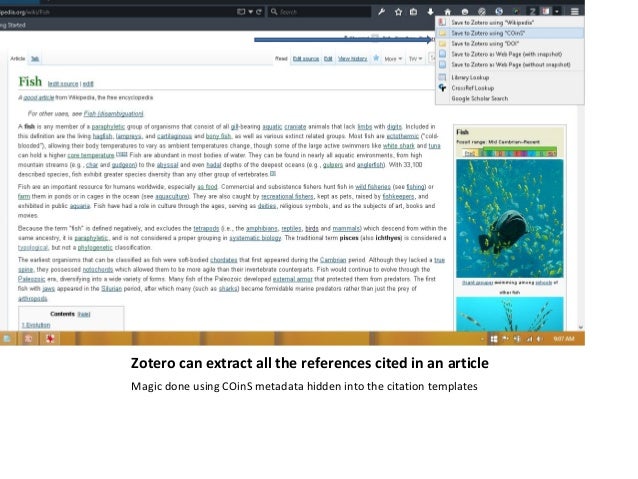
Task: Open the red taskbar application icon
Action: point(50,339)
